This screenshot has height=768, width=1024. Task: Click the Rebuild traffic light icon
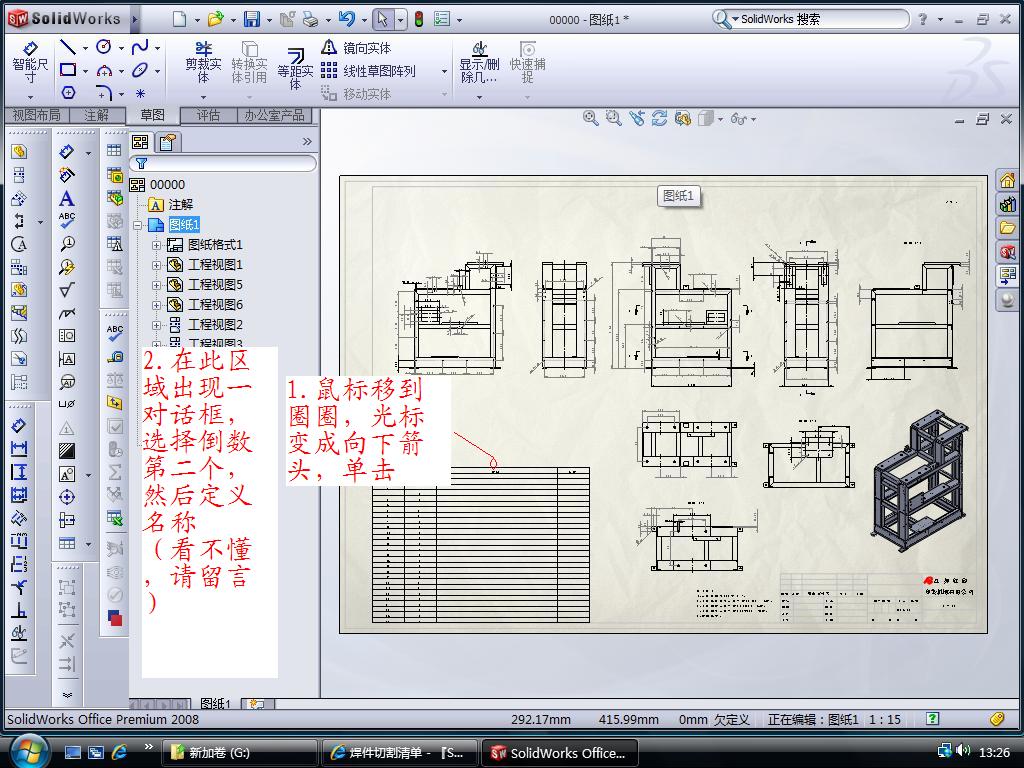[419, 19]
